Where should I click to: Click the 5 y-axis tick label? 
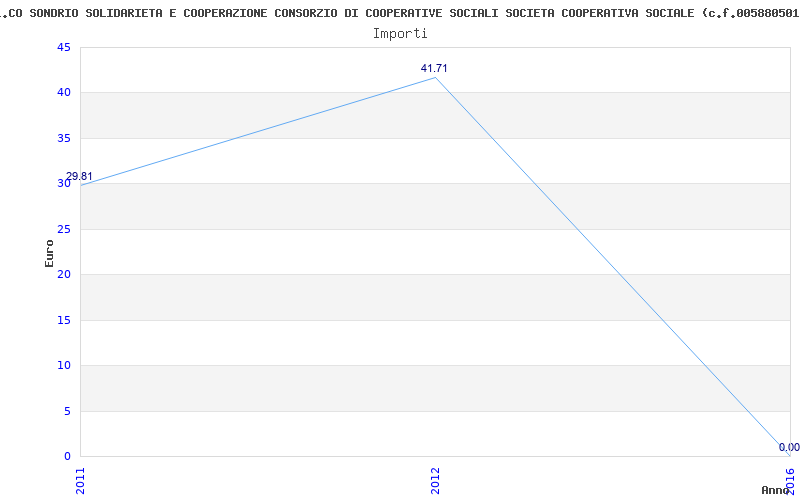tap(67, 411)
